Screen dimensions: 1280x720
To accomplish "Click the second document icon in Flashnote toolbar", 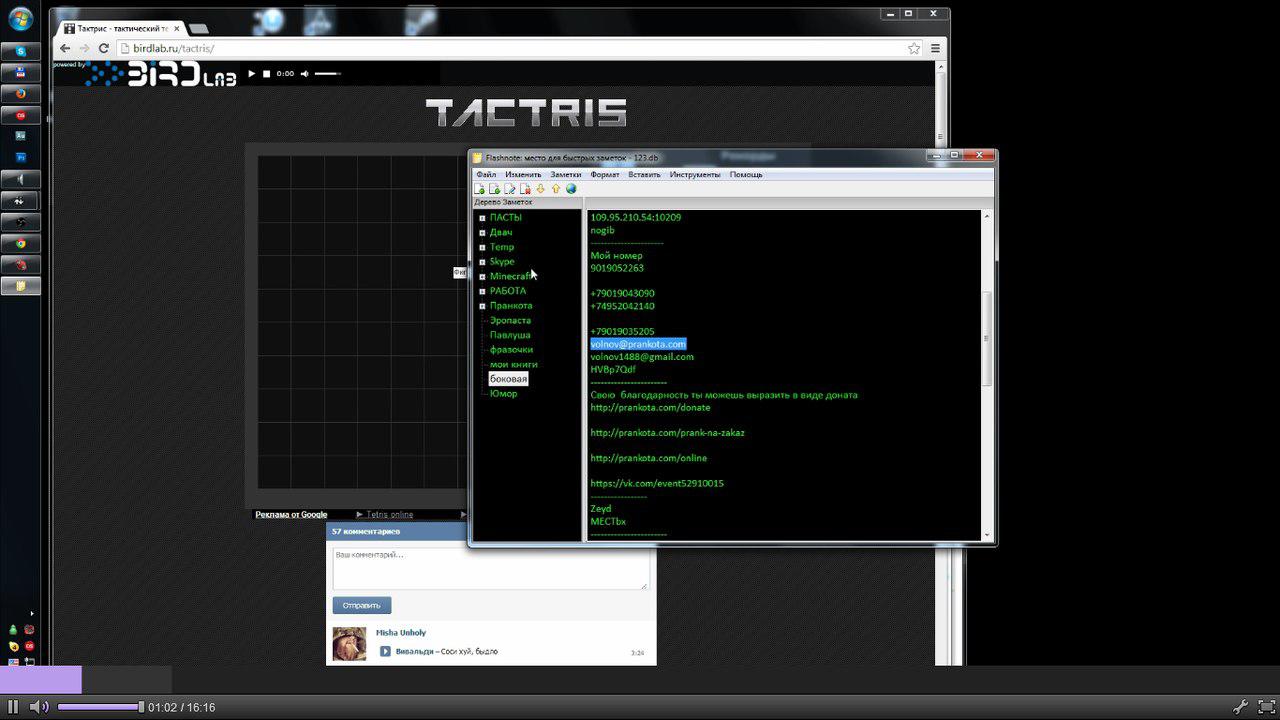I will [x=494, y=189].
